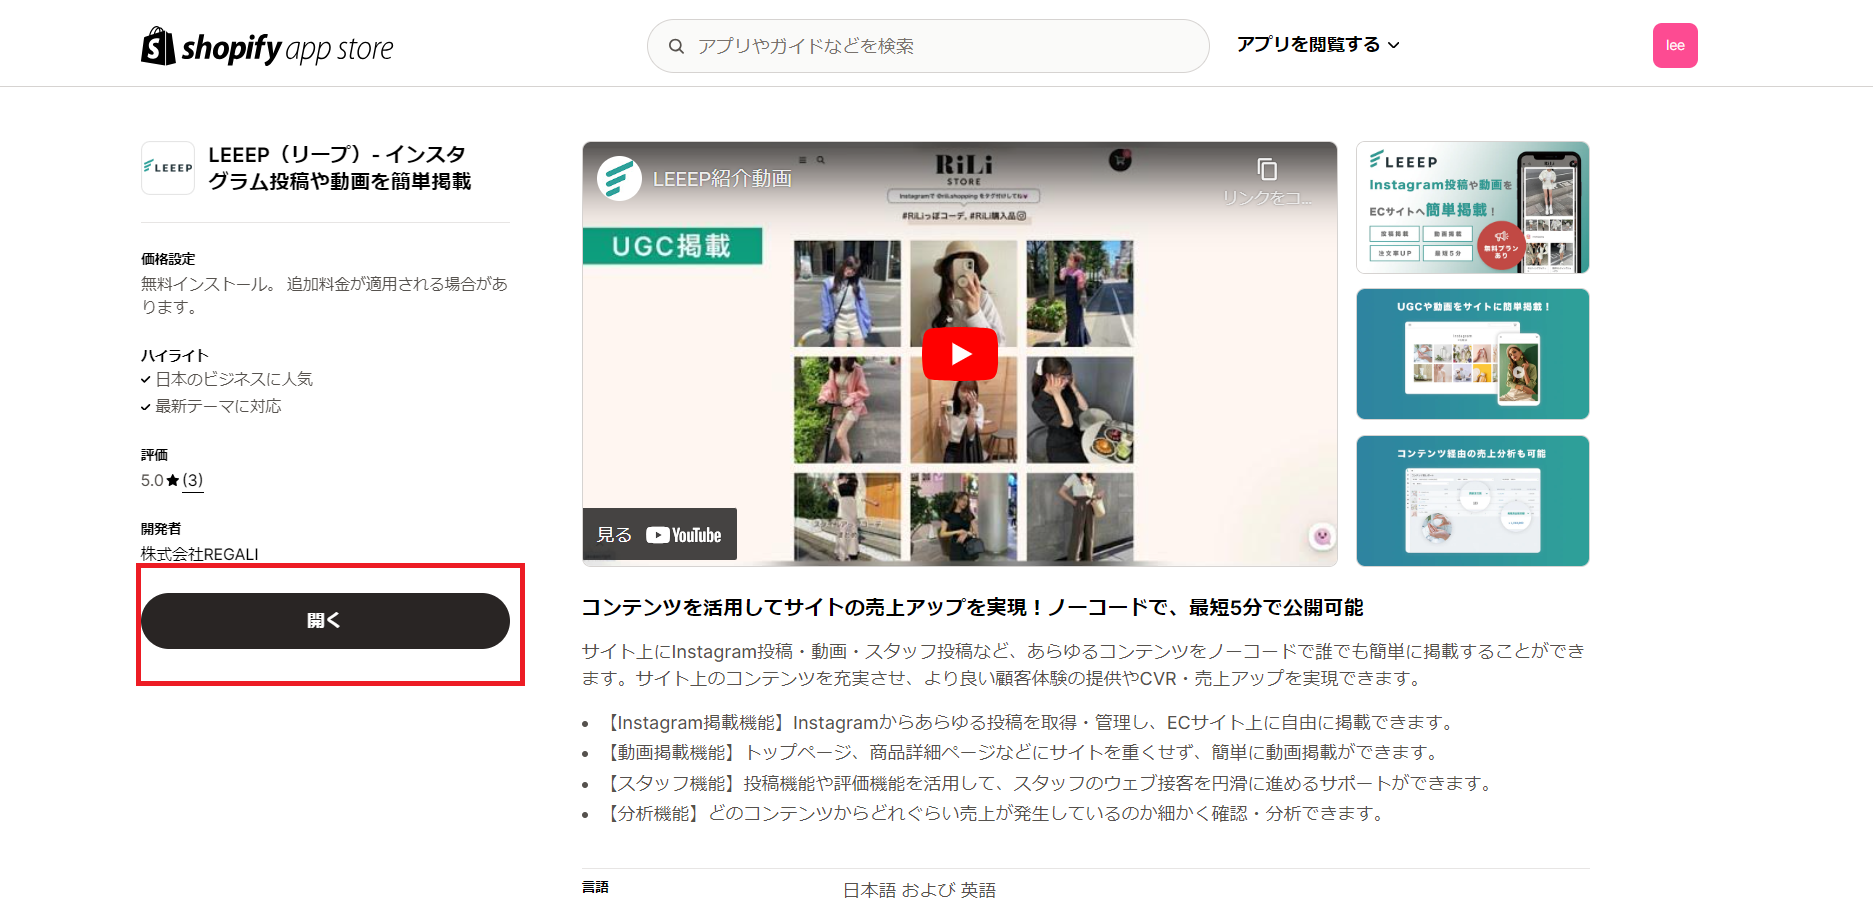The image size is (1873, 918).
Task: Click the コンテンツを活用して headline text
Action: [x=973, y=608]
